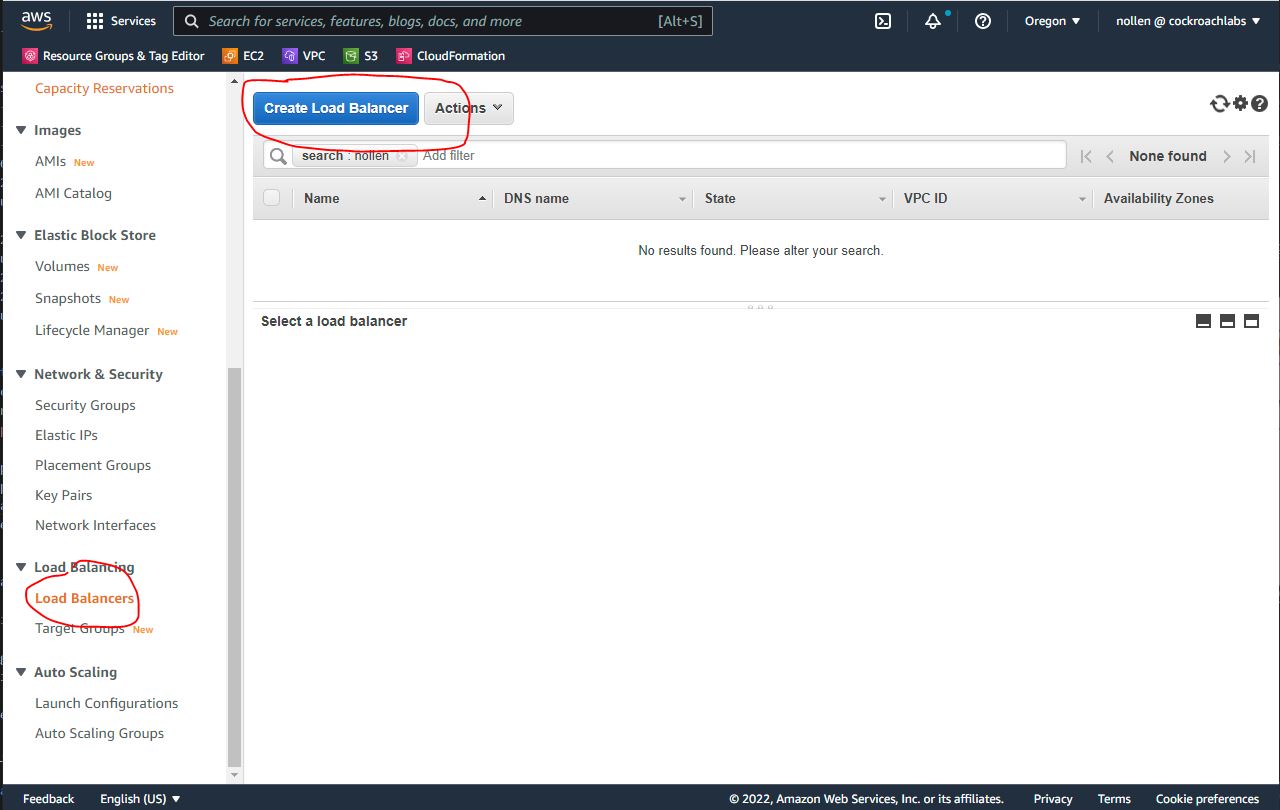Open Load Balancers in sidebar

84,598
